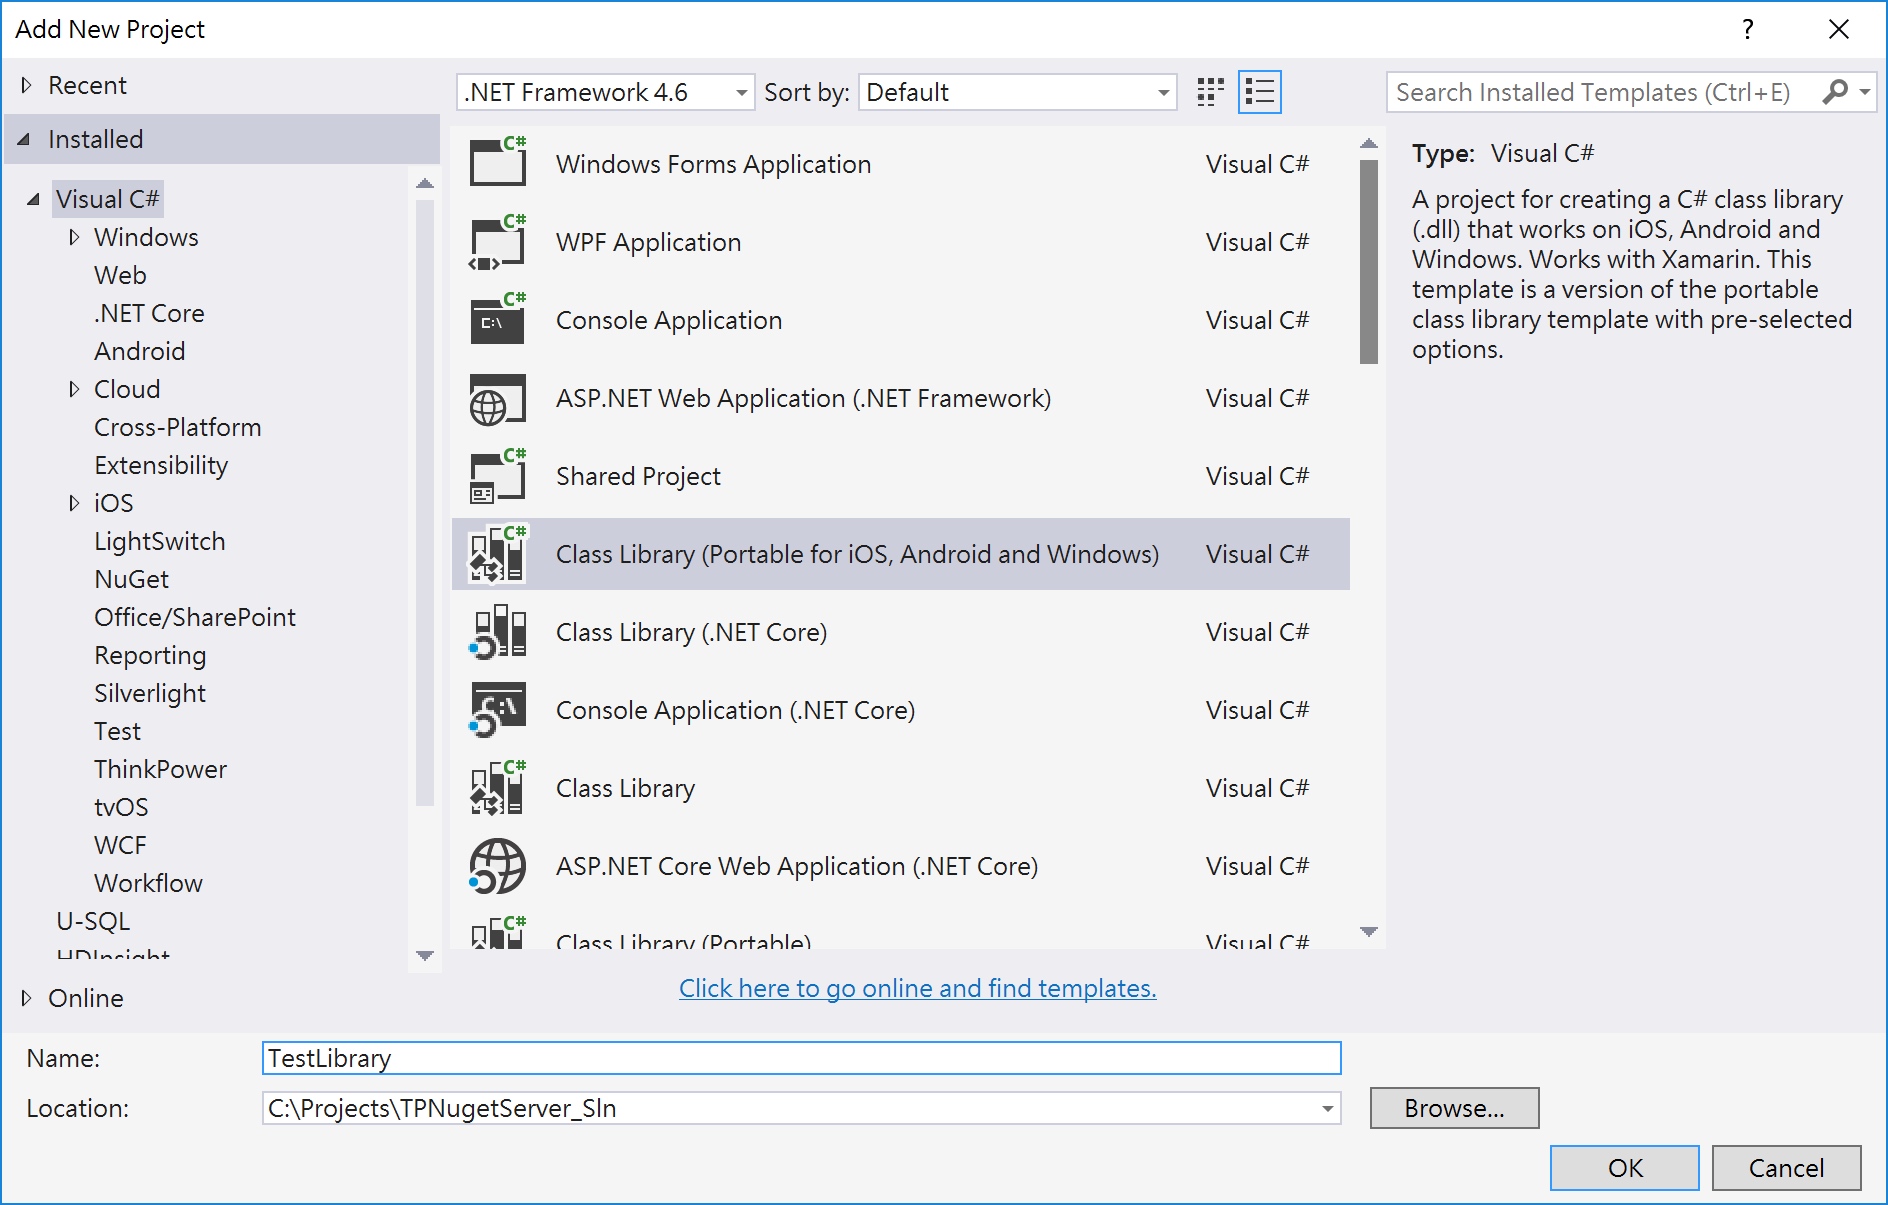The image size is (1888, 1205).
Task: Click the project Name text field
Action: coord(800,1058)
